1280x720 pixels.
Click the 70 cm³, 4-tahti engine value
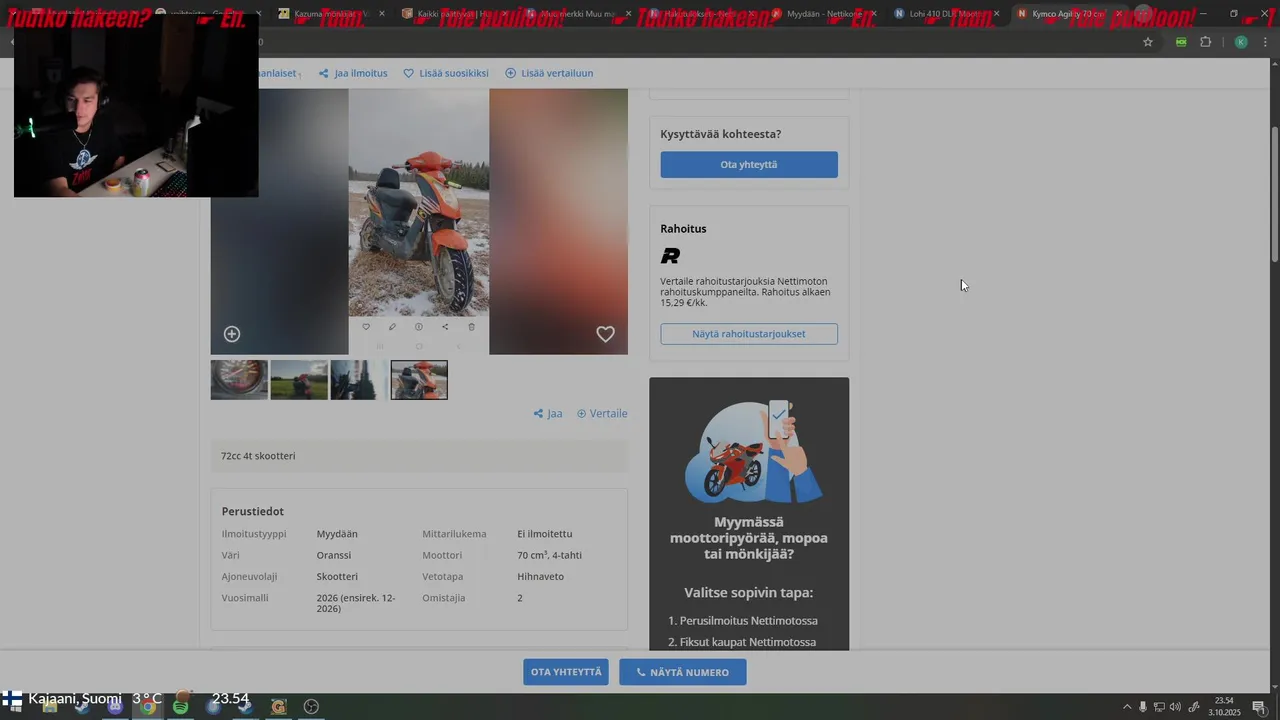pos(549,555)
